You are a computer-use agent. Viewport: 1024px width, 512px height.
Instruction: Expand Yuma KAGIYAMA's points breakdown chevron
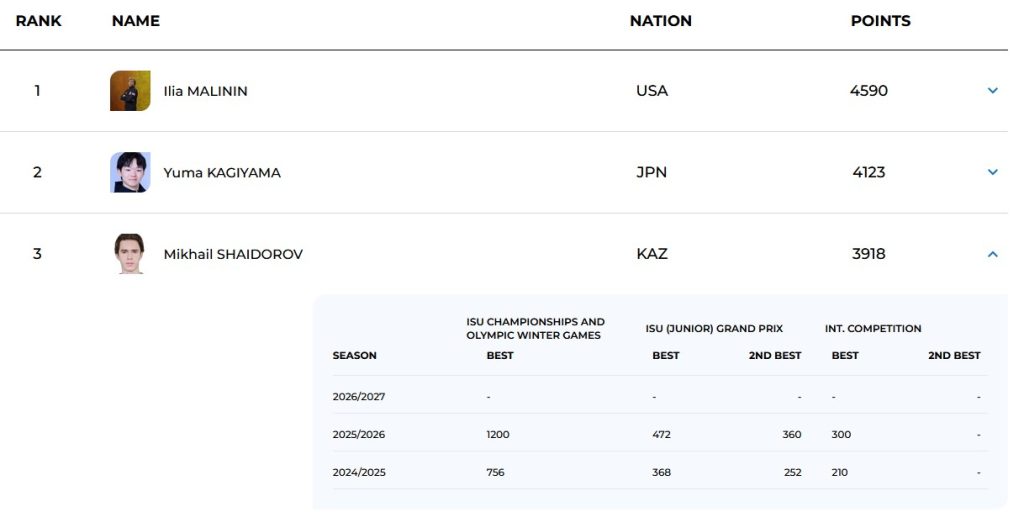[x=993, y=172]
